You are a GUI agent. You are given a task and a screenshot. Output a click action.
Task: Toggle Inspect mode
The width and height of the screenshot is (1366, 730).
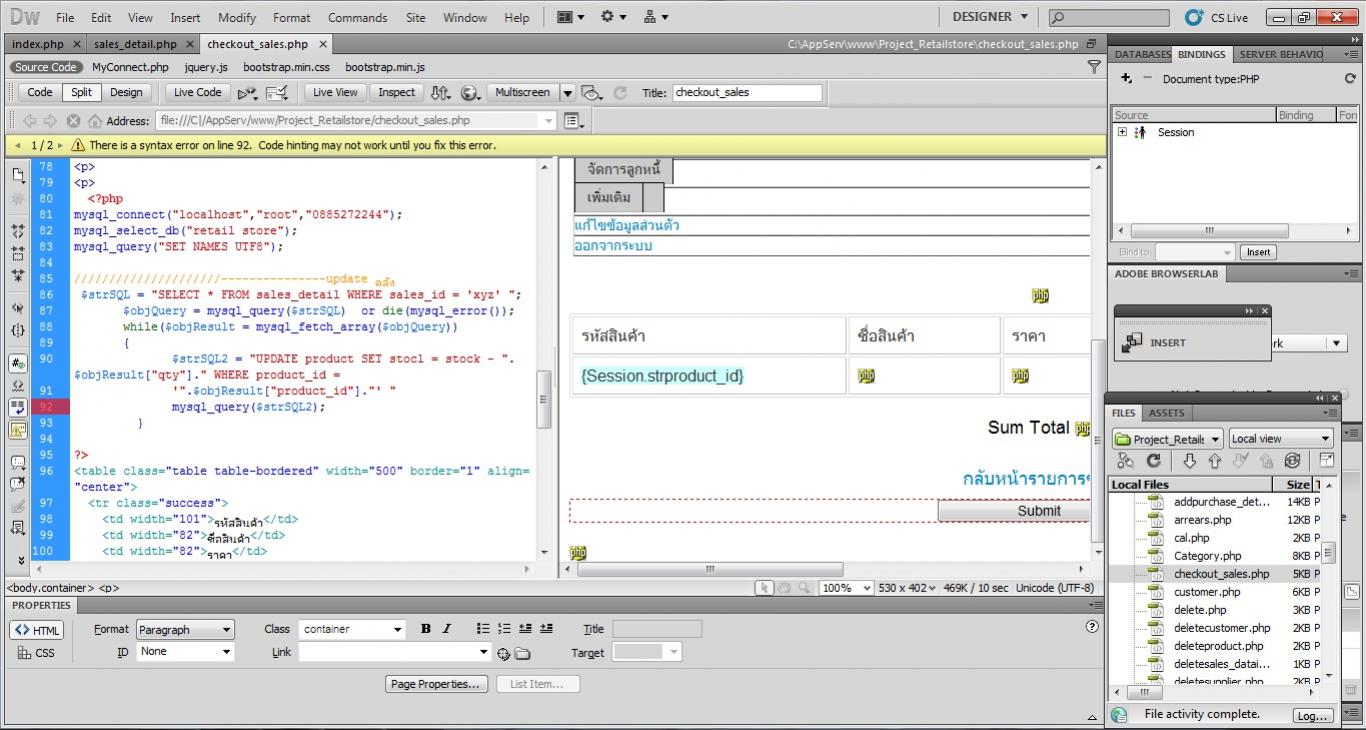coord(396,92)
